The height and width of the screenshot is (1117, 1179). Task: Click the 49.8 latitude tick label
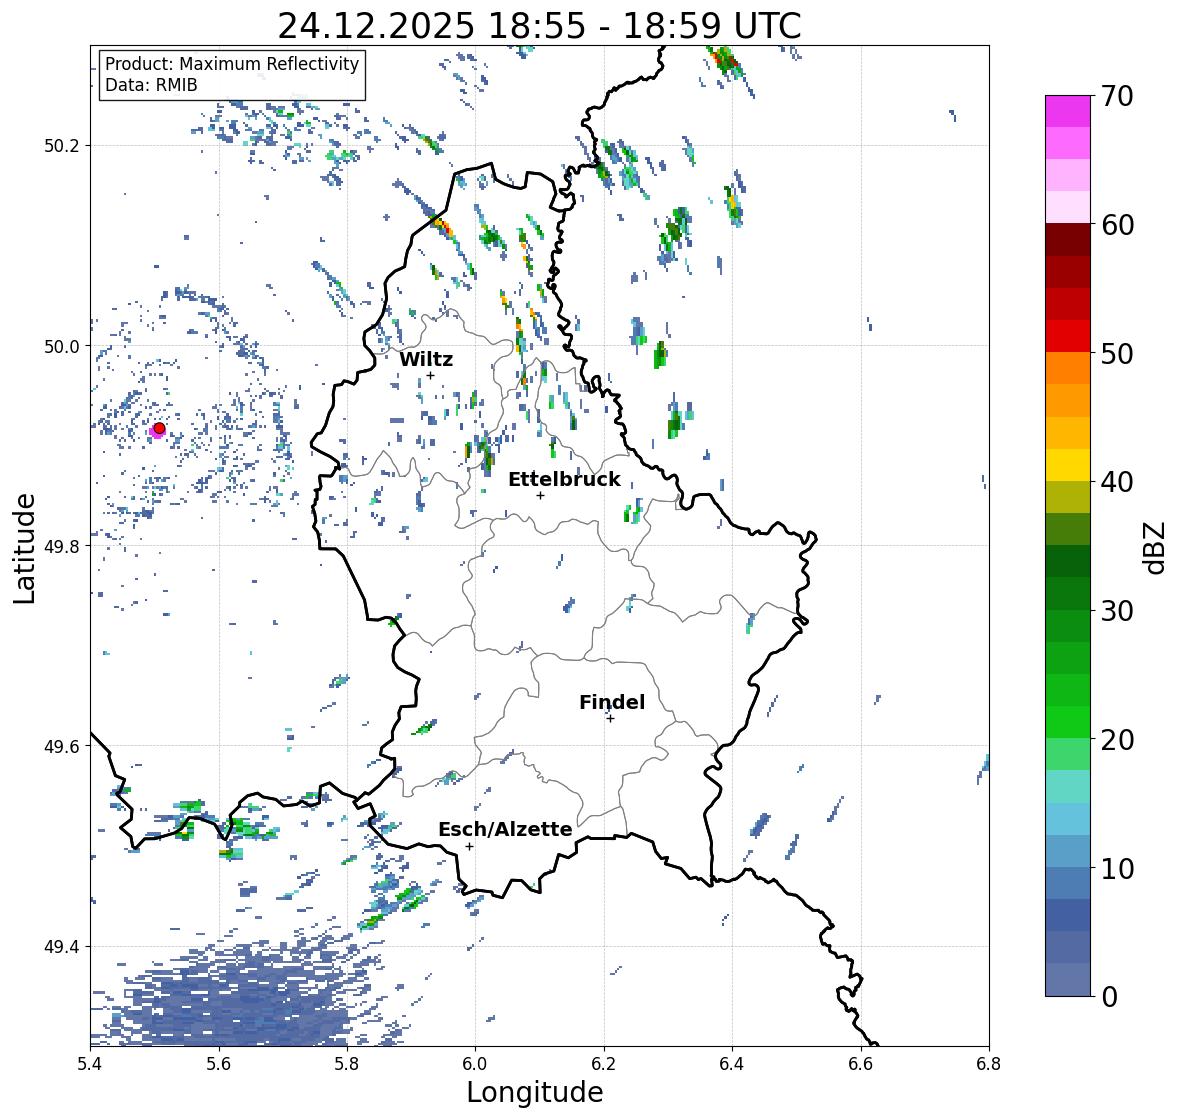62,546
